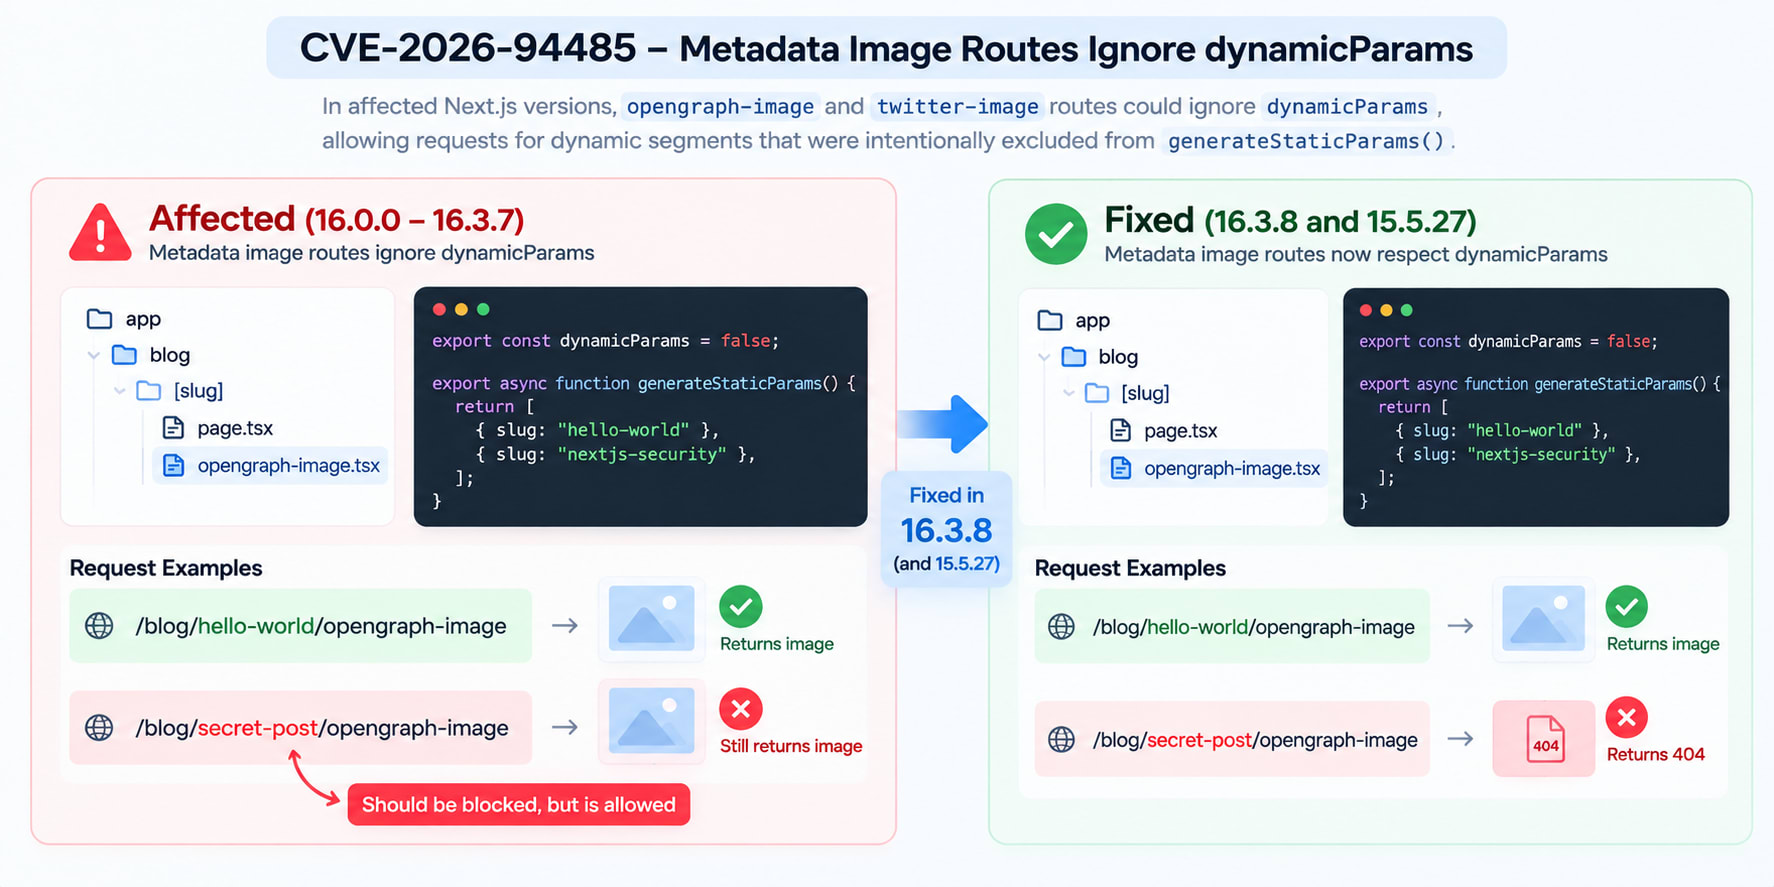Click page.tsx file icon in Fixed tree
The width and height of the screenshot is (1774, 887).
[x=1121, y=431]
